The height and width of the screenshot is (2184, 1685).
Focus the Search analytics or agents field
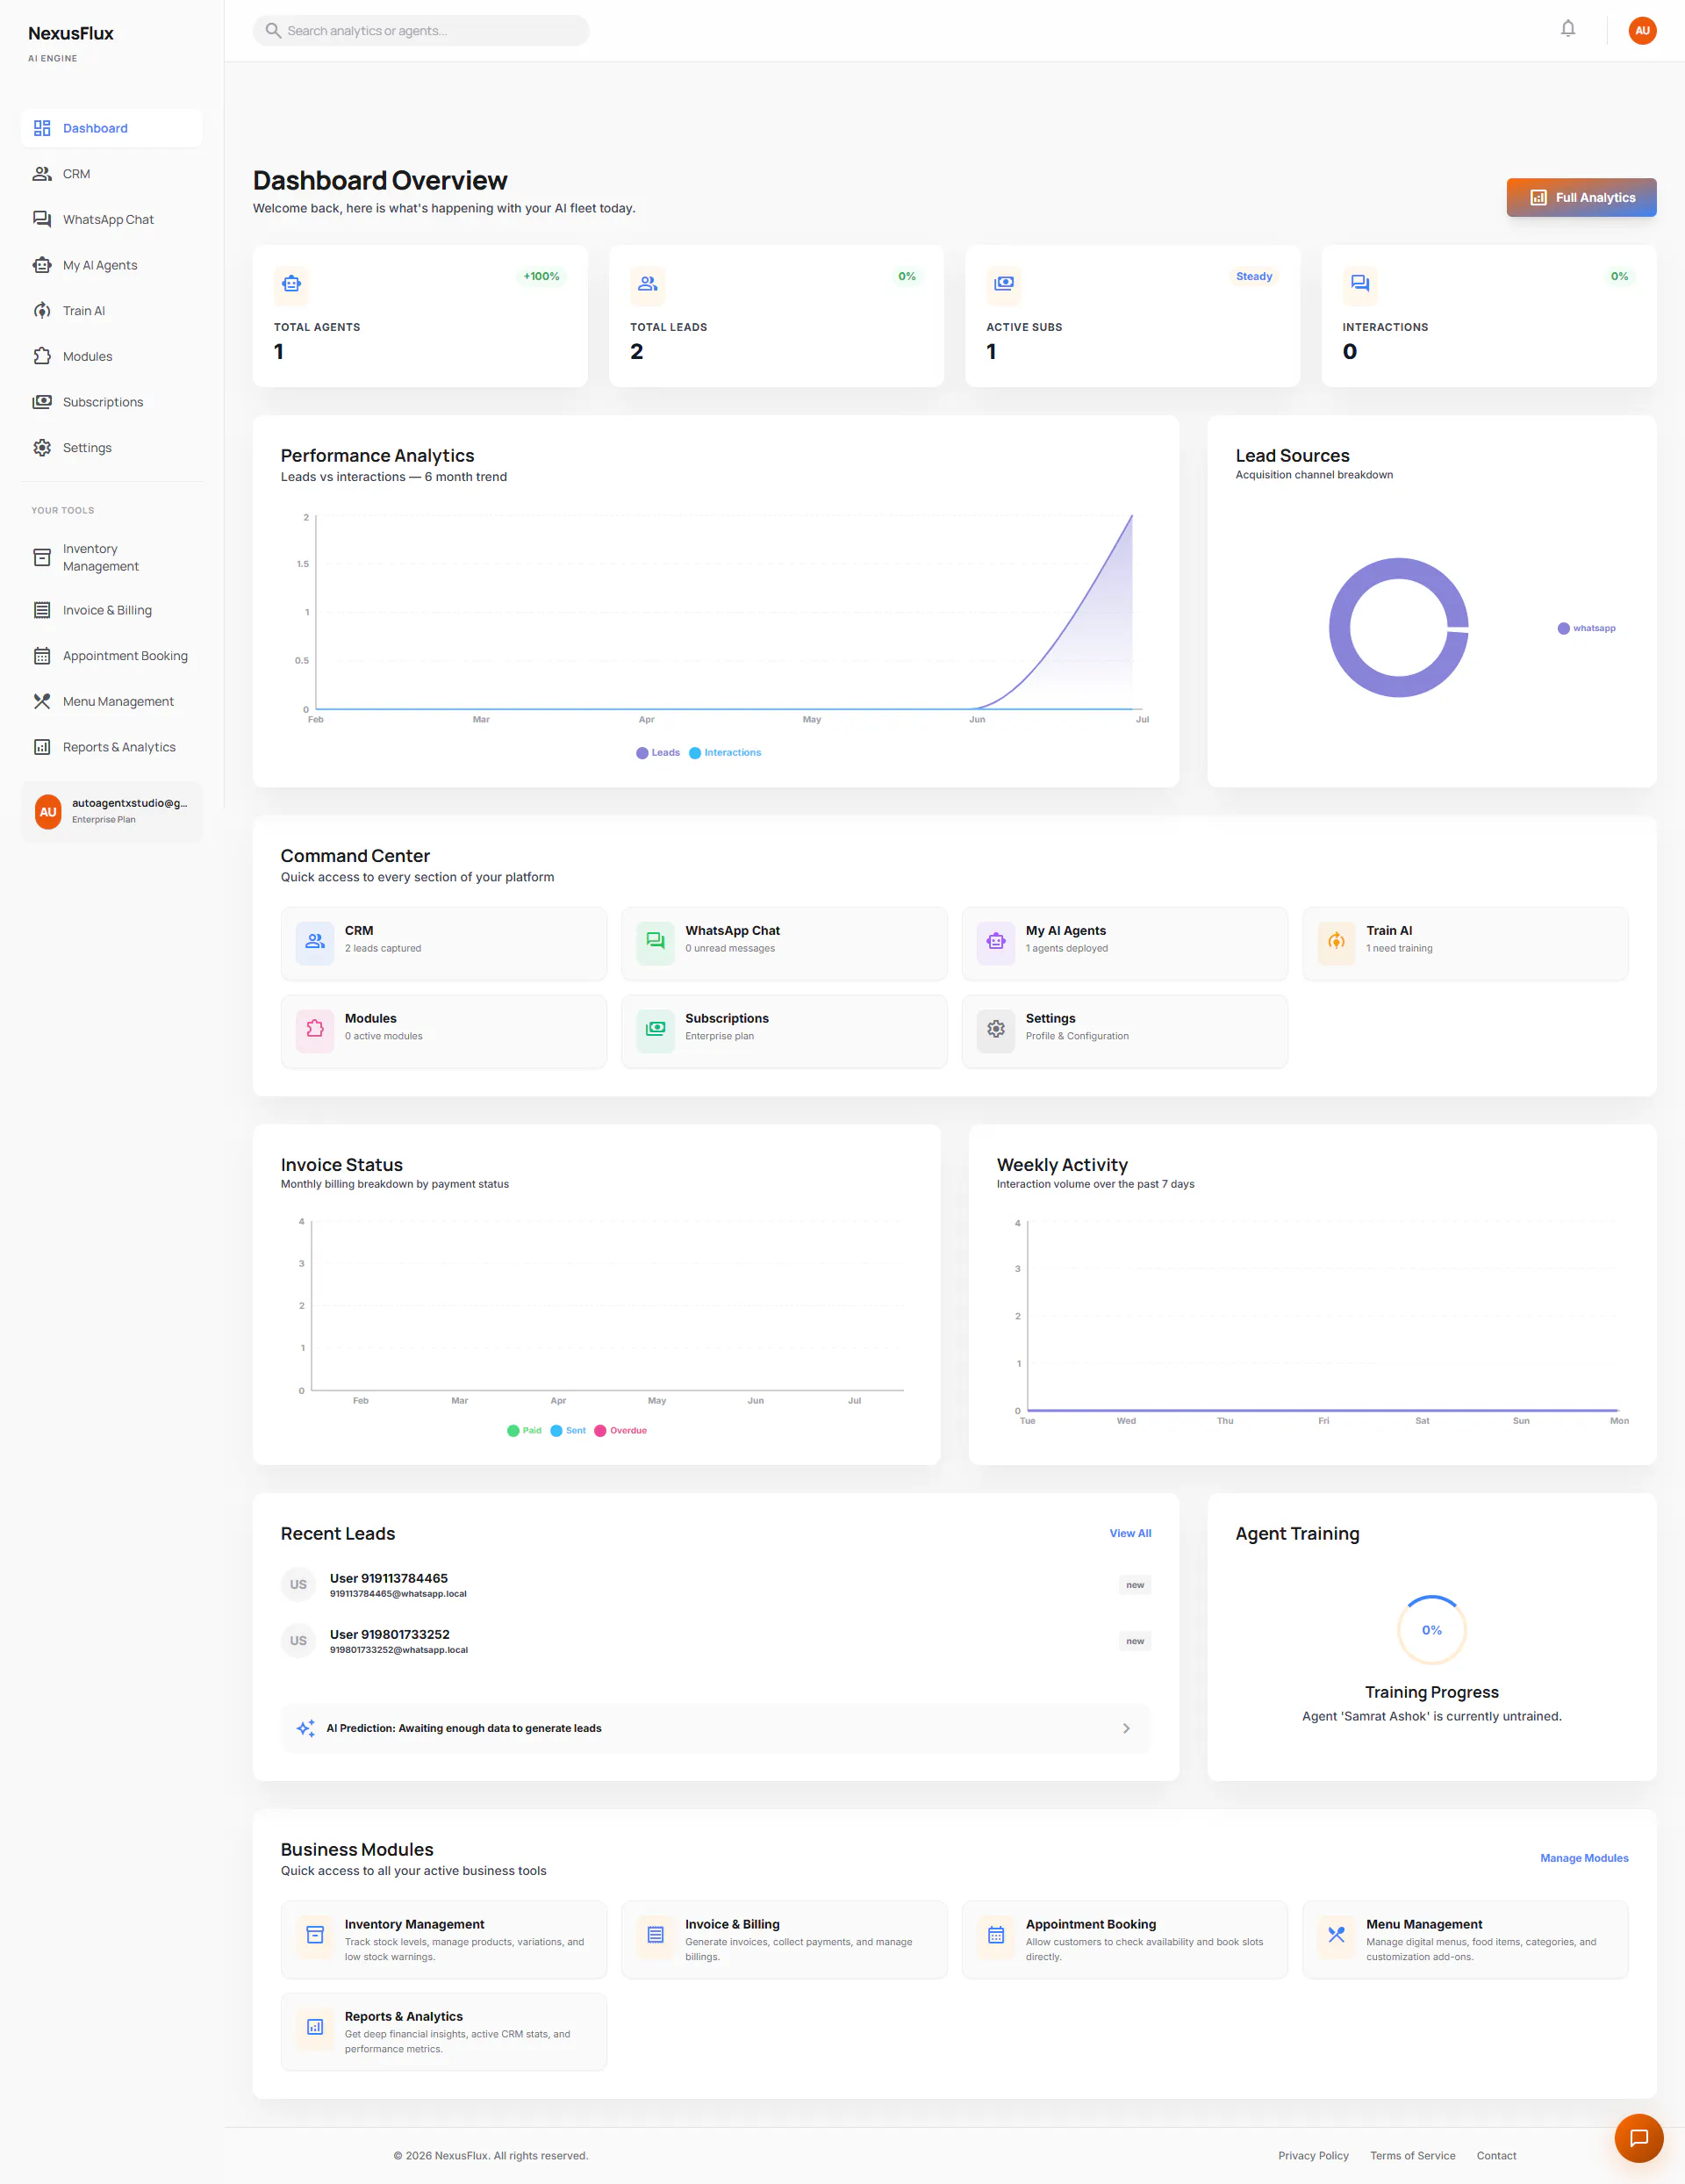[x=421, y=30]
